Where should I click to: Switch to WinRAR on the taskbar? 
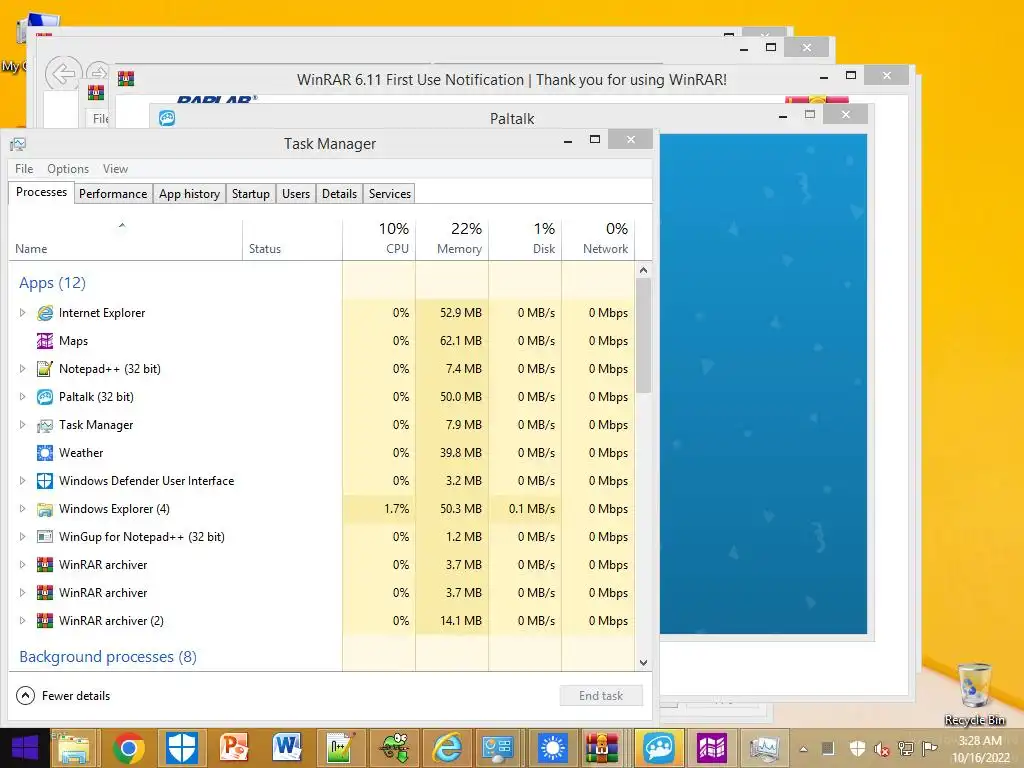[x=603, y=748]
